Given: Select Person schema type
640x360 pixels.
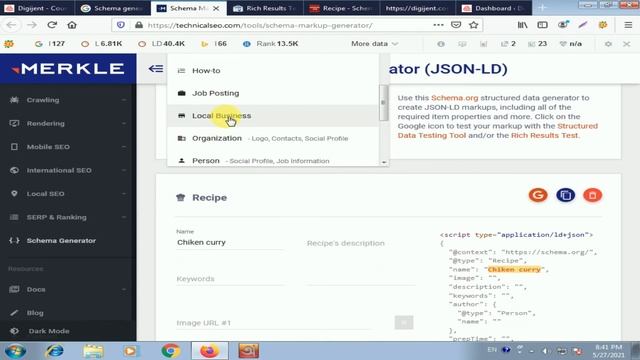Looking at the screenshot, I should tap(273, 160).
